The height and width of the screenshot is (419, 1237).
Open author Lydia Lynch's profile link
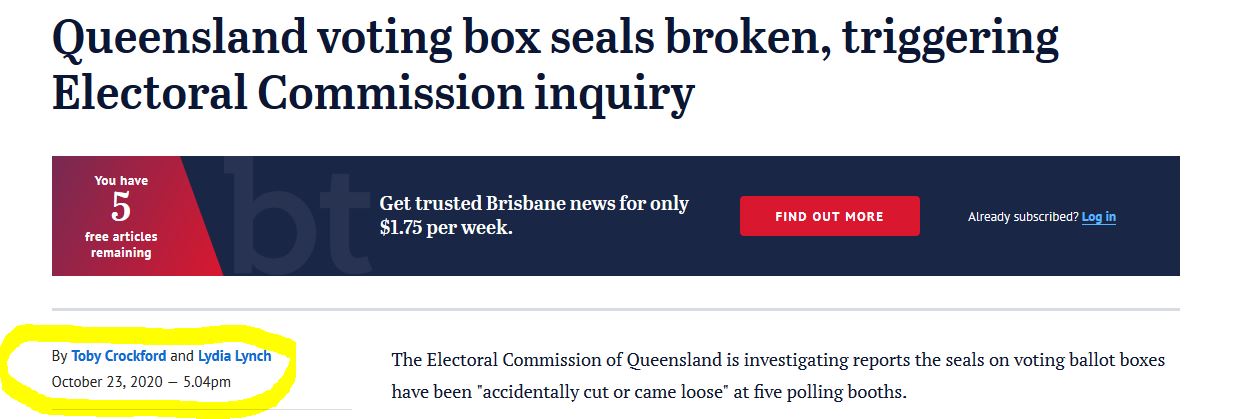[234, 356]
